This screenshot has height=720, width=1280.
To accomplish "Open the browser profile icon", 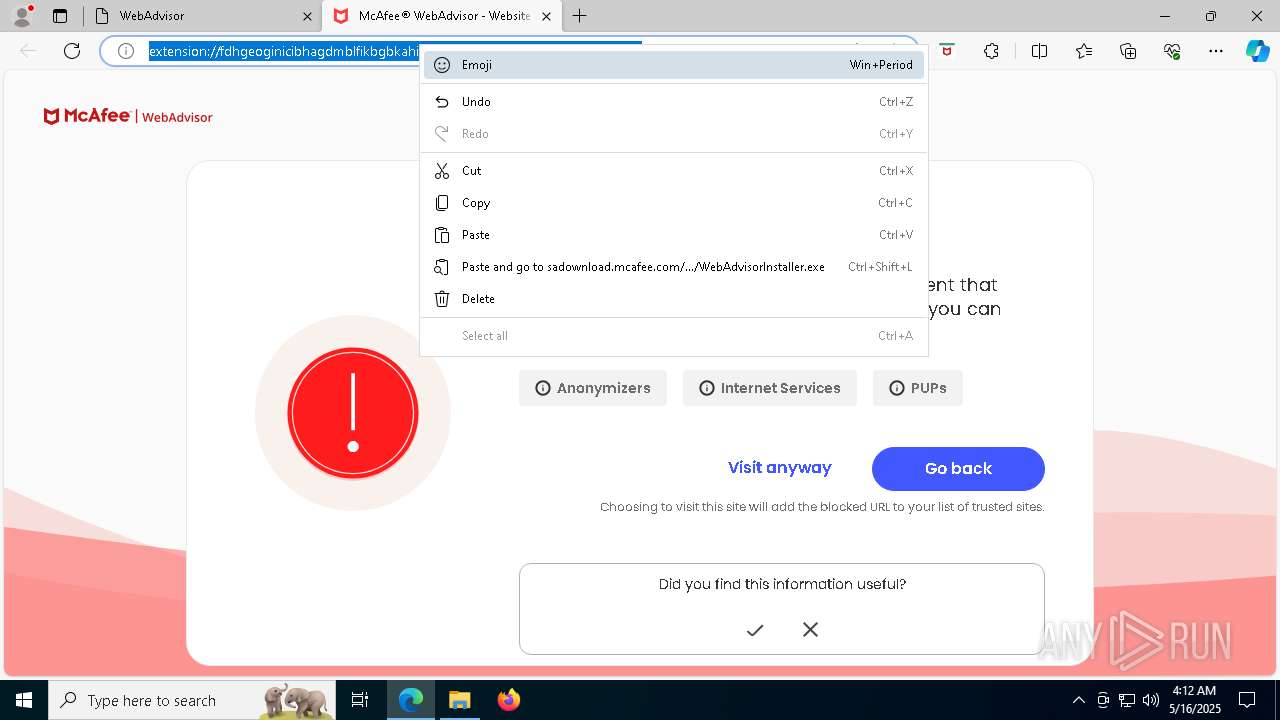I will click(21, 16).
